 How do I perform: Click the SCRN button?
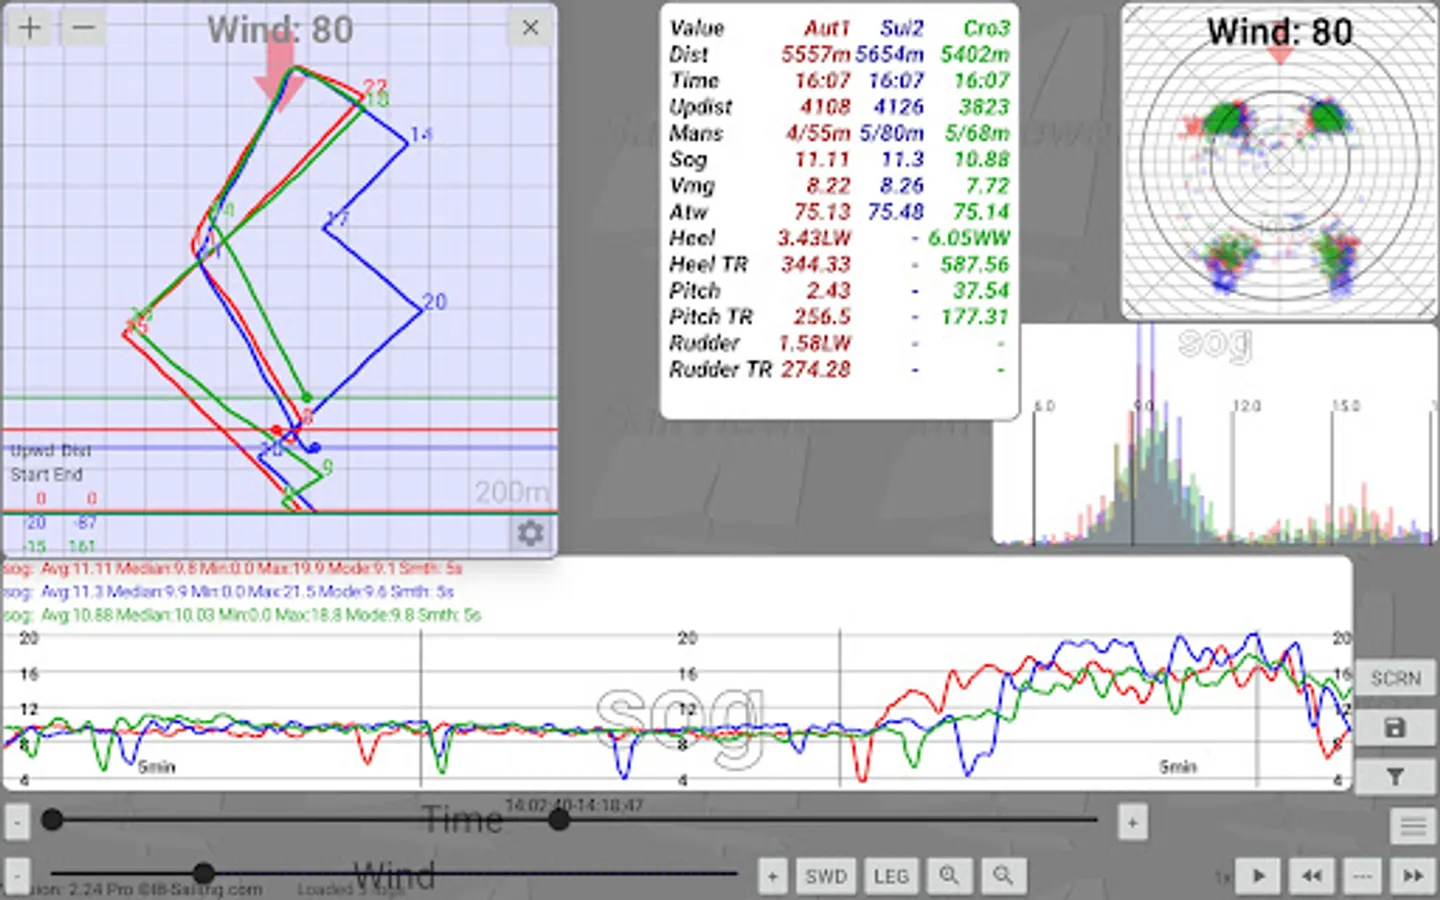[1395, 679]
